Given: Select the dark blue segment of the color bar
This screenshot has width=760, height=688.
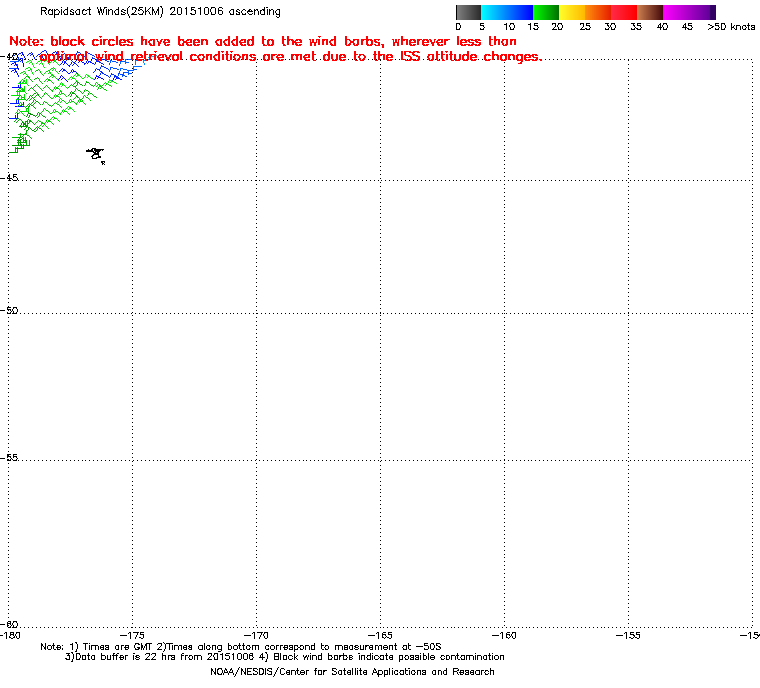Looking at the screenshot, I should 520,12.
